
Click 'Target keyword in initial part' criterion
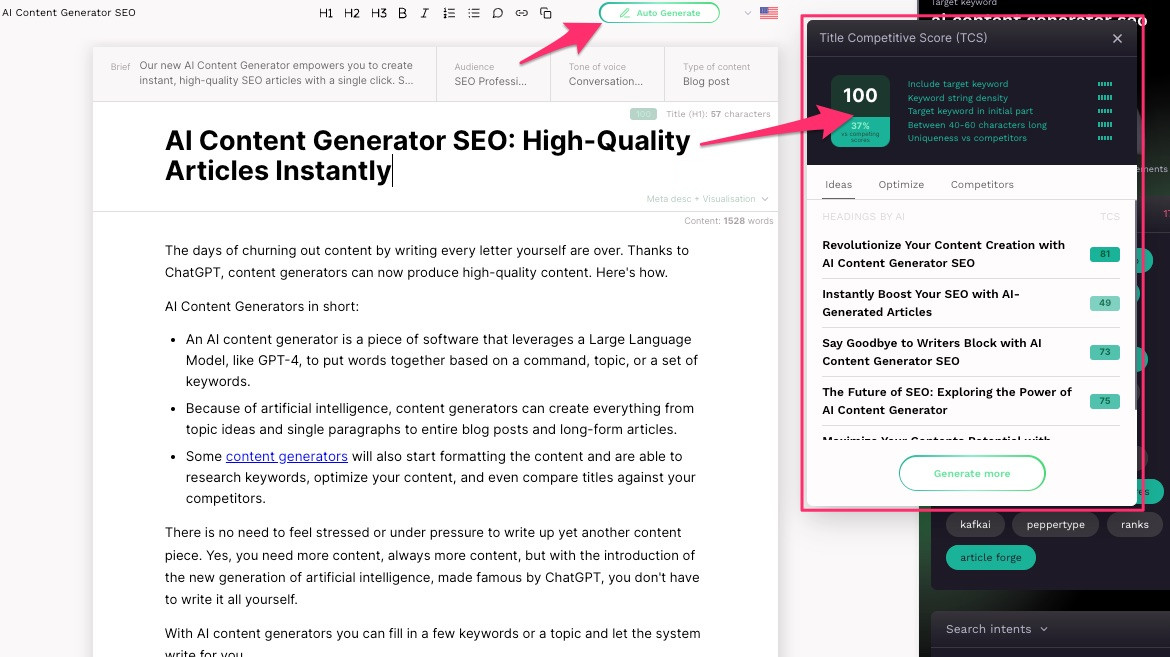coord(970,111)
